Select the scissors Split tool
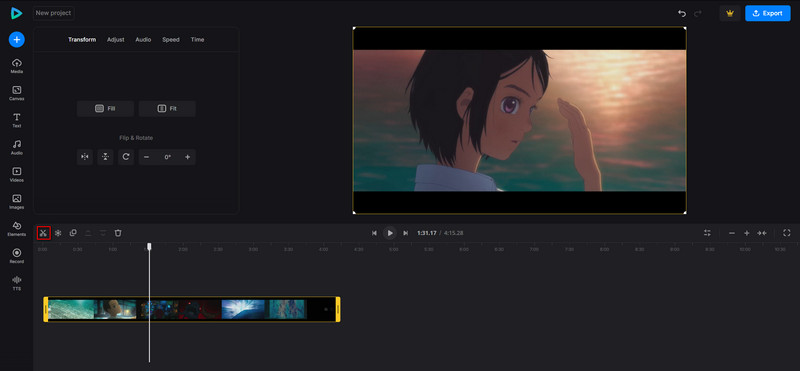800x371 pixels. [43, 233]
